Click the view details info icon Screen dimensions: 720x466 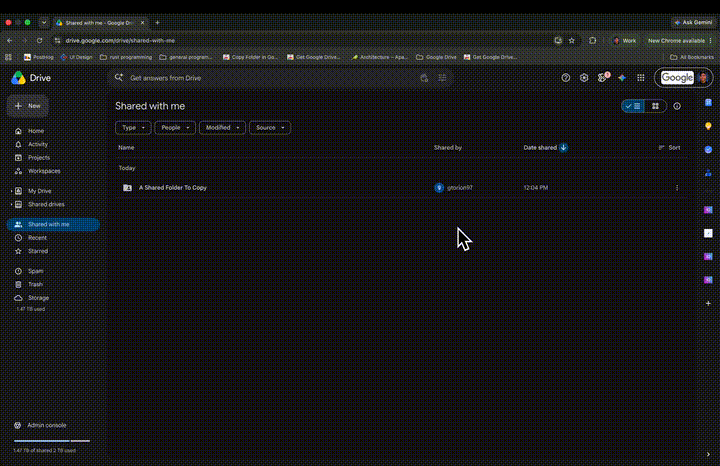click(x=677, y=106)
